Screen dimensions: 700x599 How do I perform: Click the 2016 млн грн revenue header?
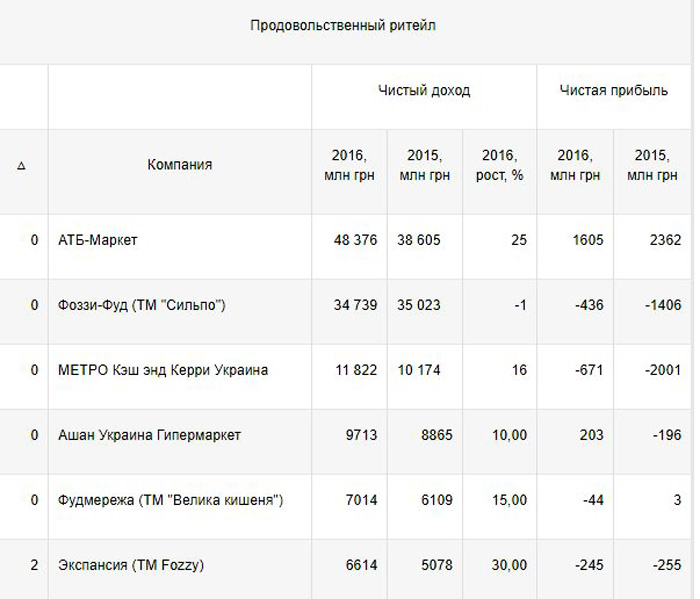point(350,165)
